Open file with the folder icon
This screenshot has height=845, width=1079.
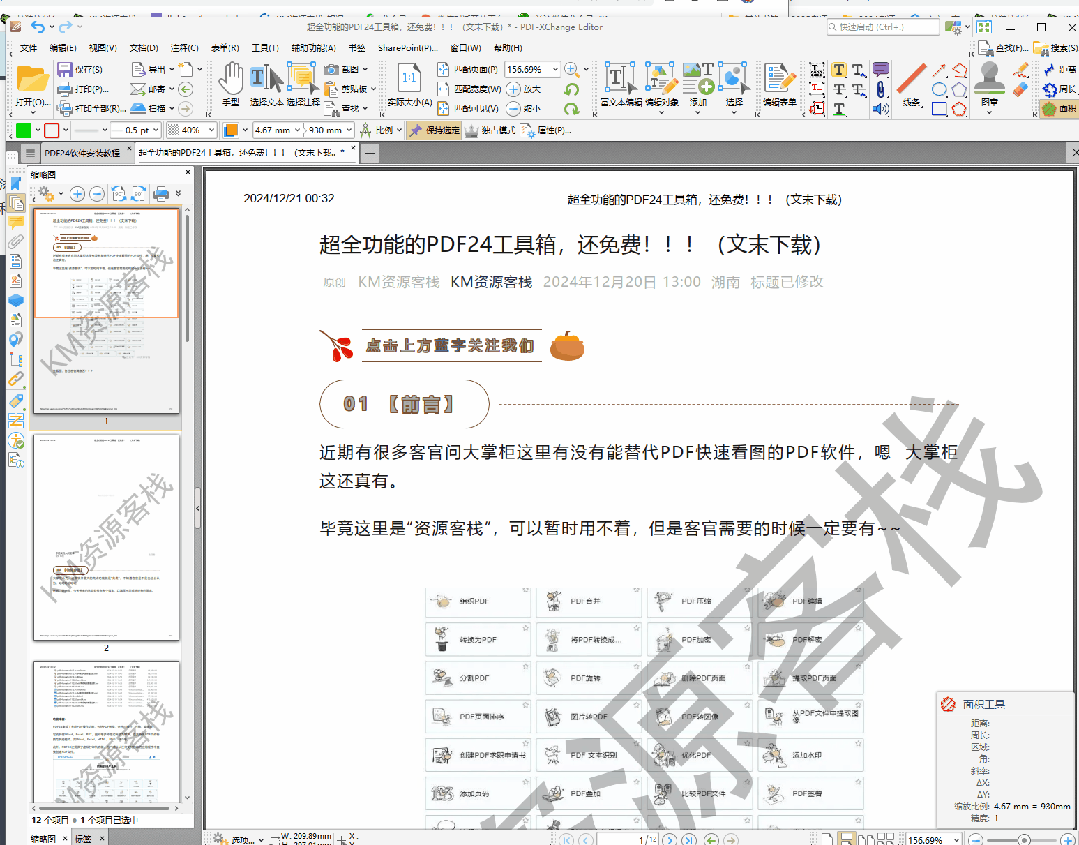32,84
